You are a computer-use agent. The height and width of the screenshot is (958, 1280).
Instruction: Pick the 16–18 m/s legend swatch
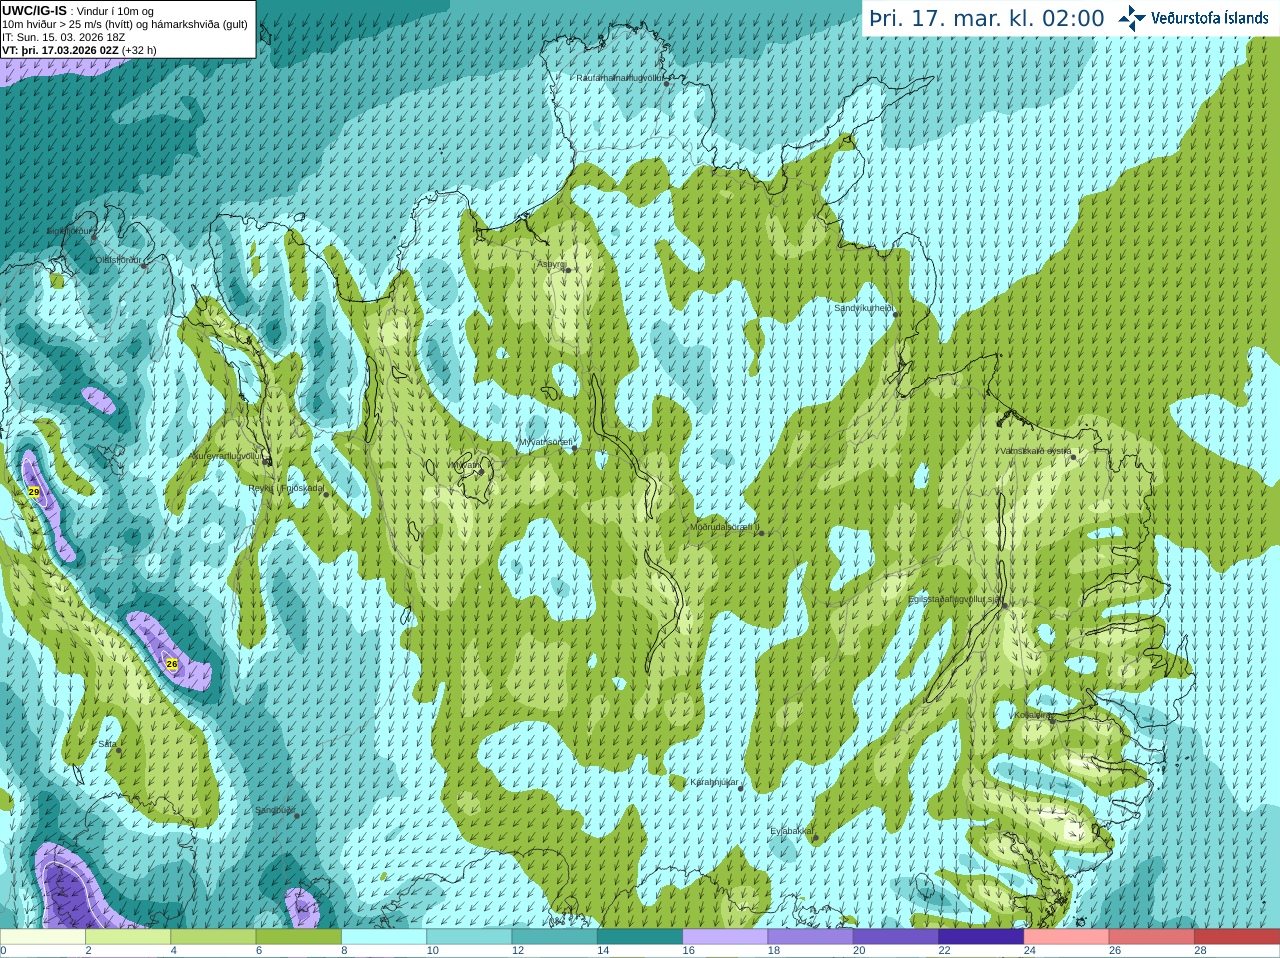[x=725, y=937]
